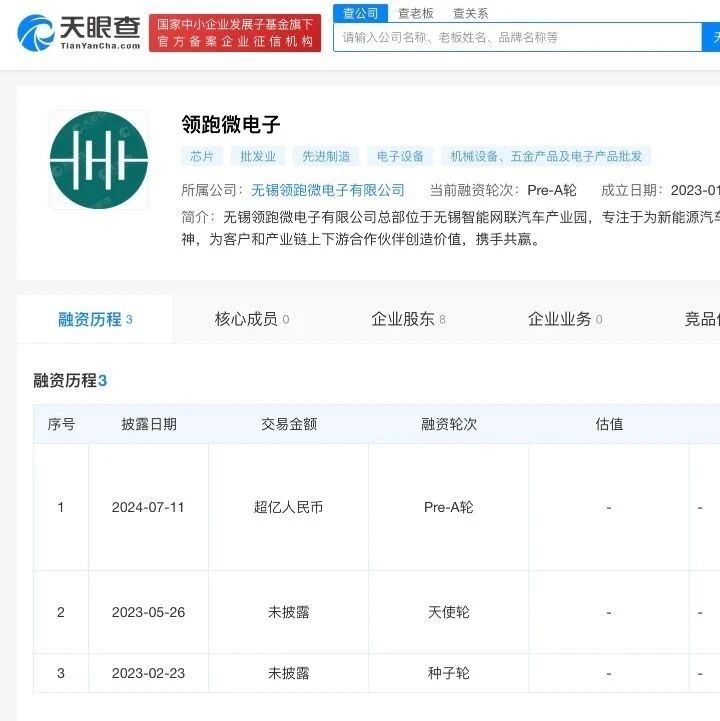Click the 种子轮 round cell
The width and height of the screenshot is (720, 721).
click(449, 673)
